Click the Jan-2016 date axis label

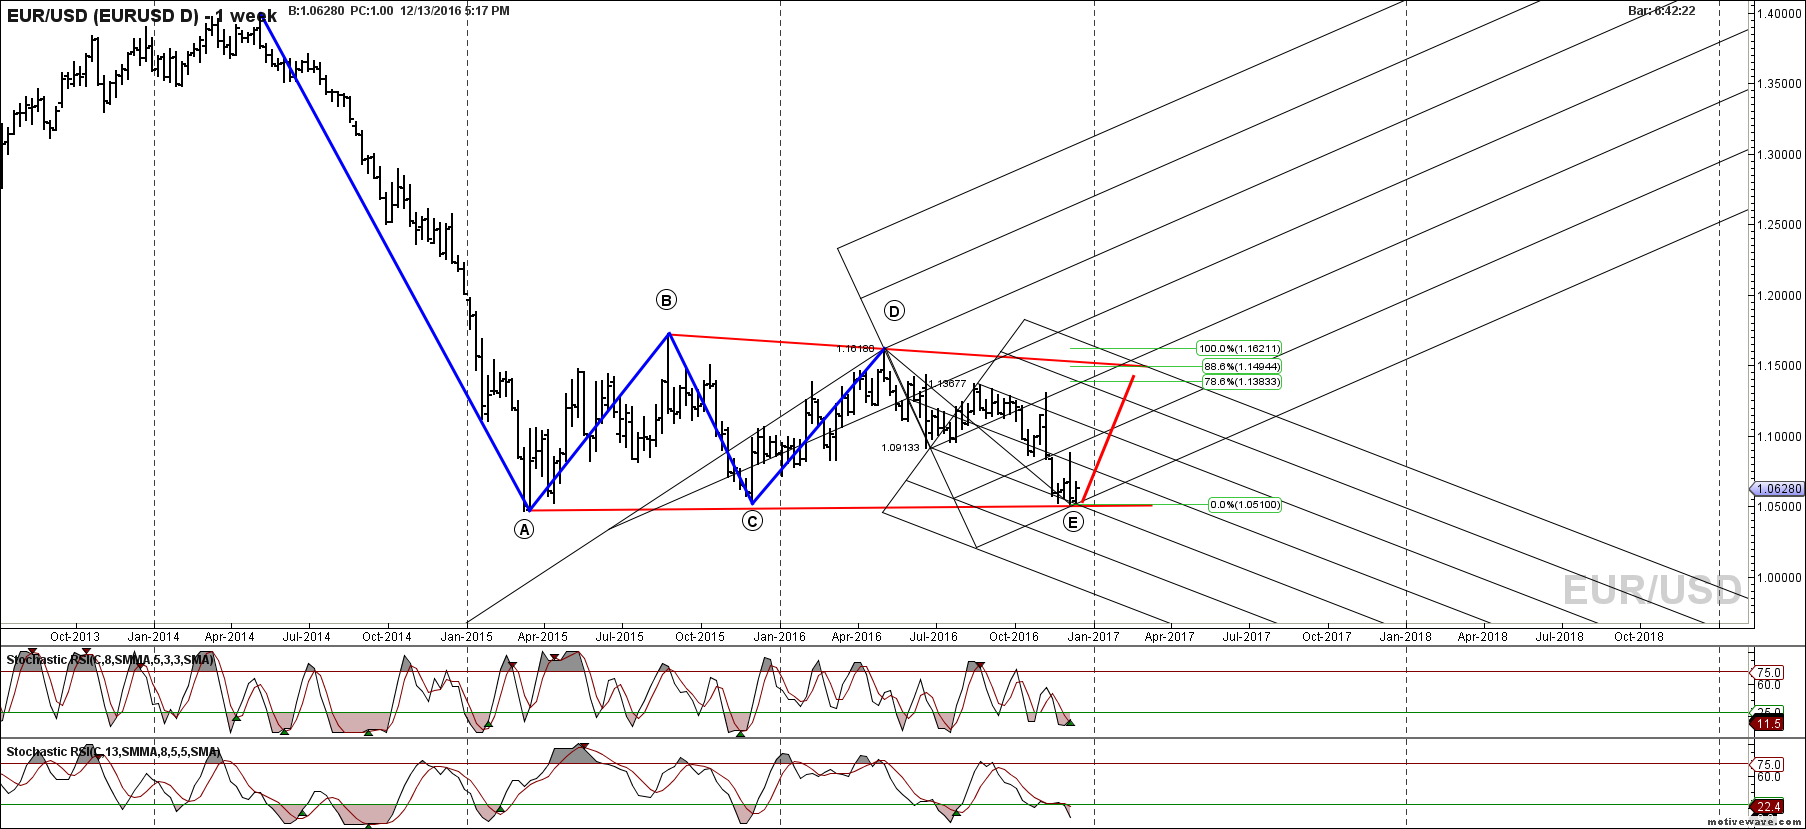[779, 637]
